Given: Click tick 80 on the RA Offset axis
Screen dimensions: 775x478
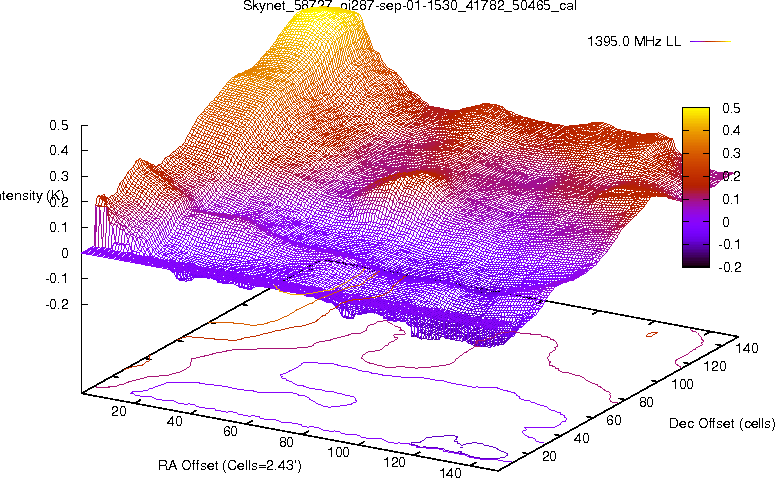Looking at the screenshot, I should tap(286, 441).
